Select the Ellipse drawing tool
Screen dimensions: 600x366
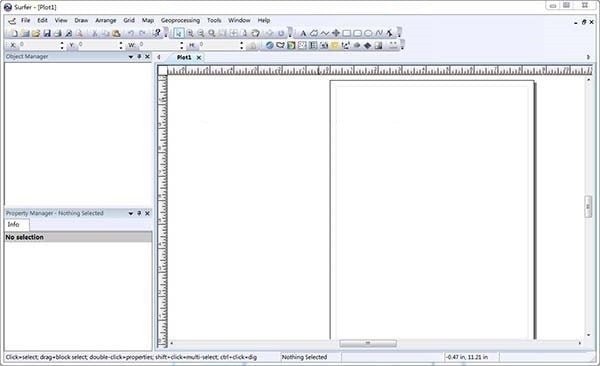pyautogui.click(x=368, y=33)
